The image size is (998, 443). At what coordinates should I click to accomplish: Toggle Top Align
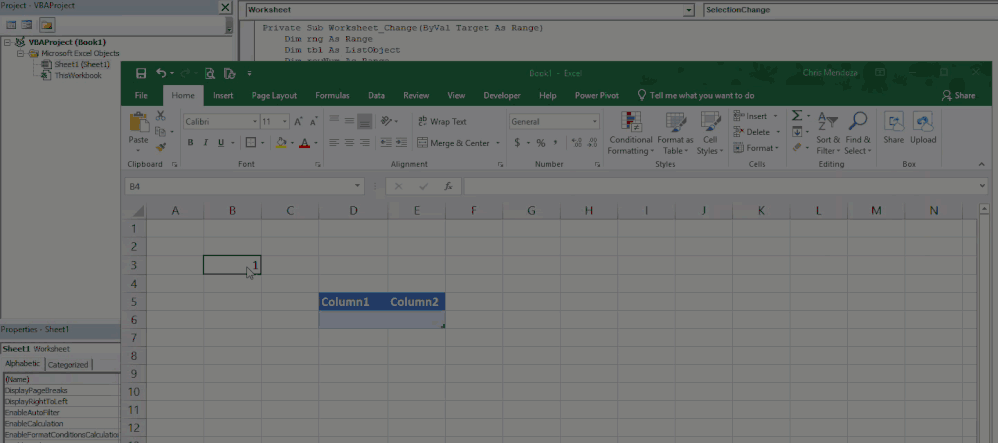pyautogui.click(x=334, y=121)
